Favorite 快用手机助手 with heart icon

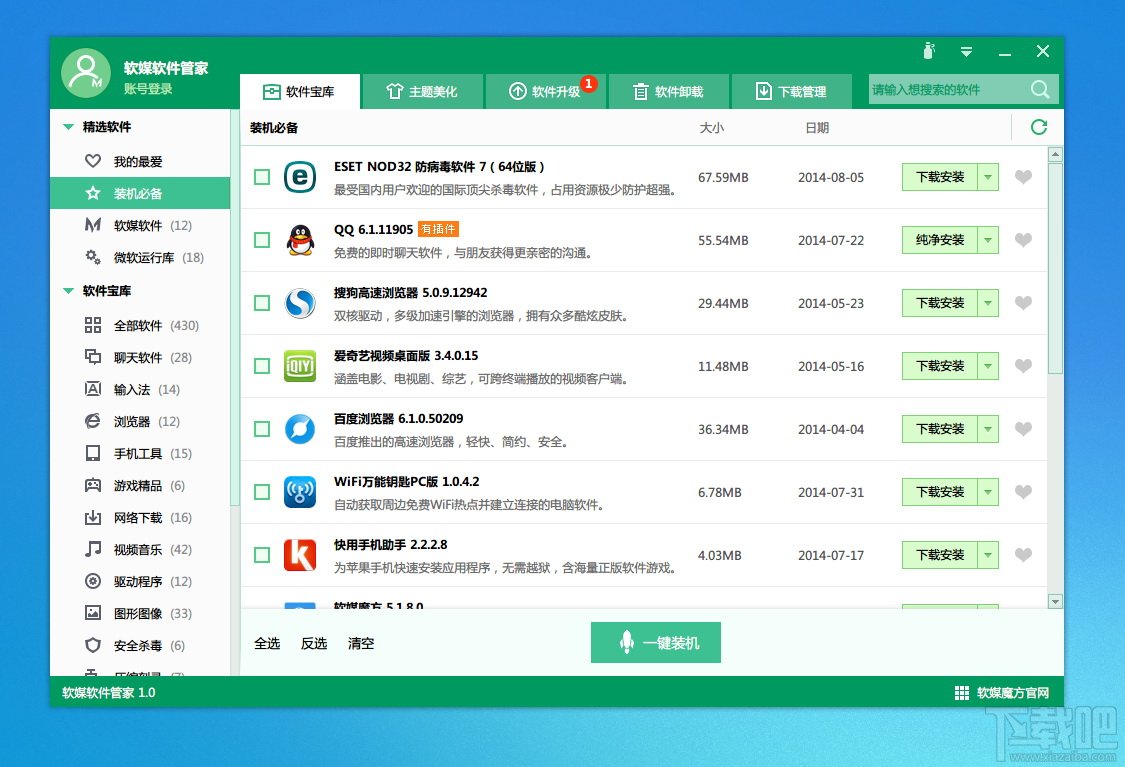point(1023,555)
